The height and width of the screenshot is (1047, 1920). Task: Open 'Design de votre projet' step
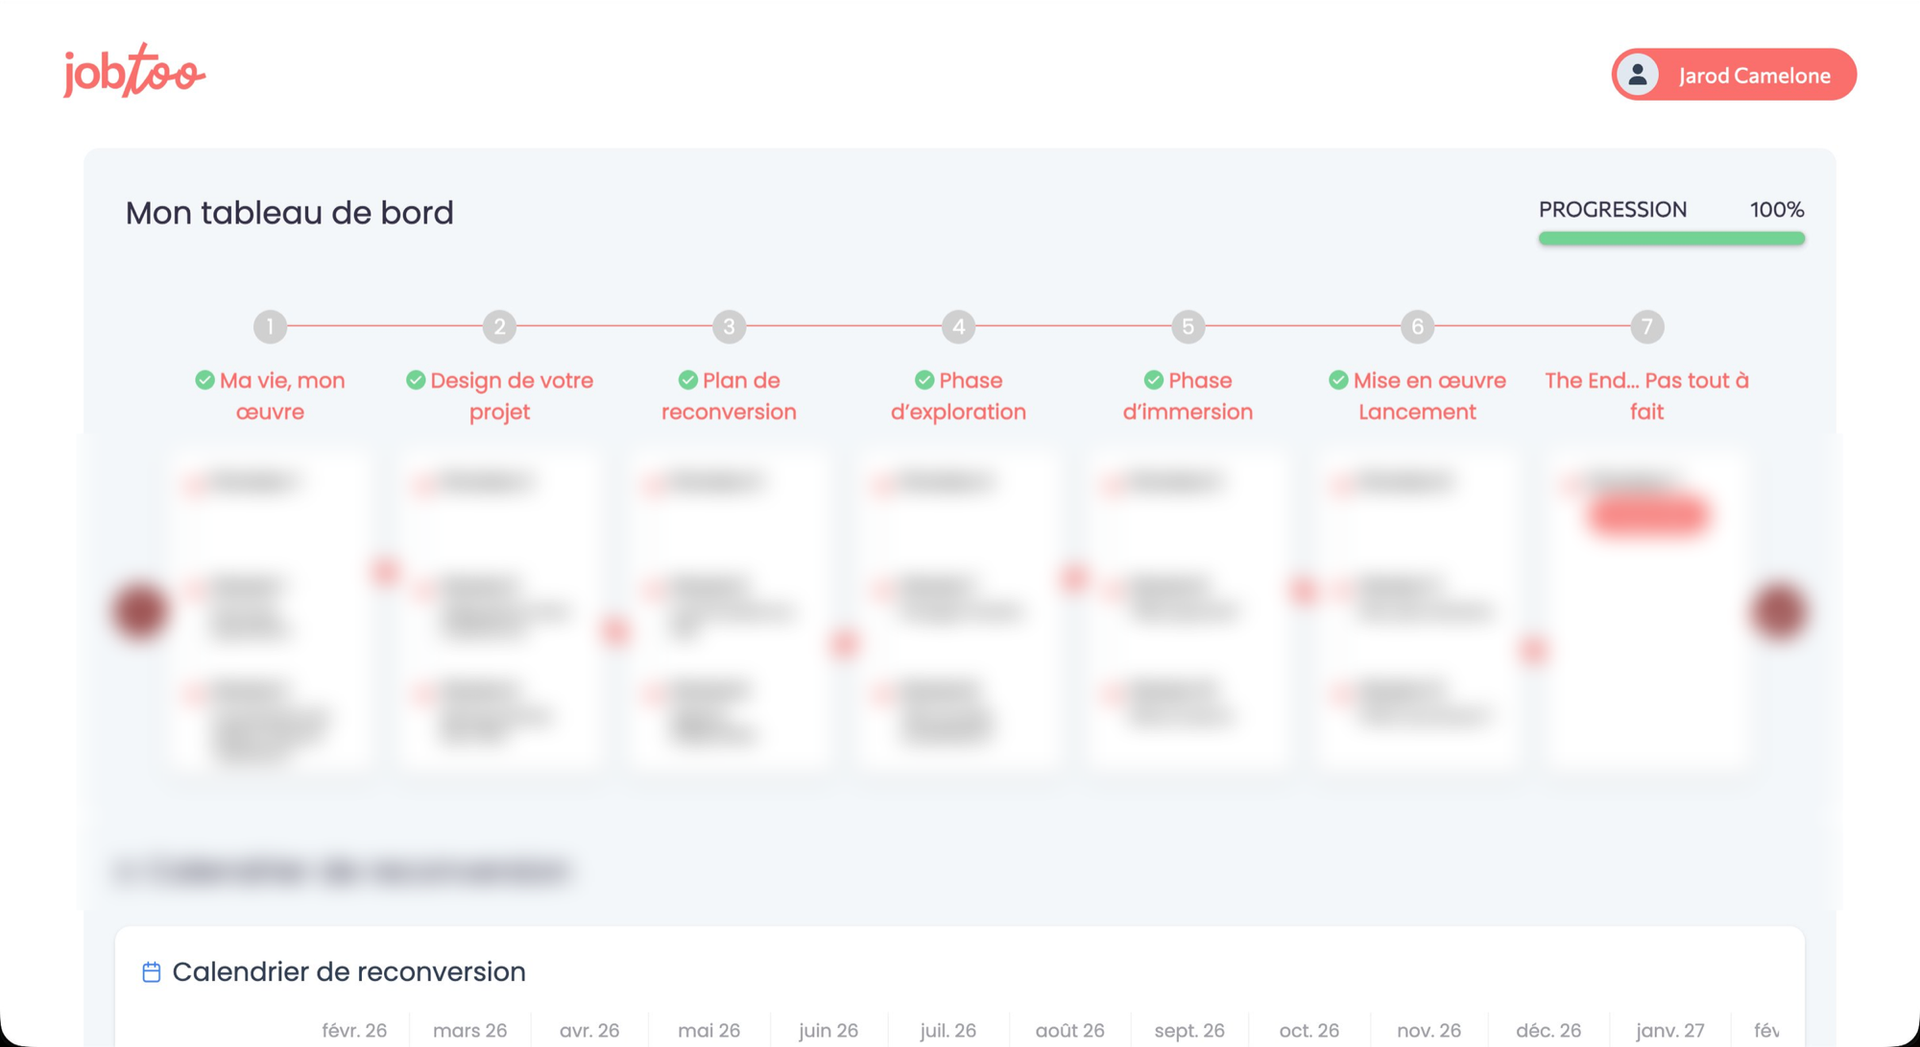pos(499,396)
